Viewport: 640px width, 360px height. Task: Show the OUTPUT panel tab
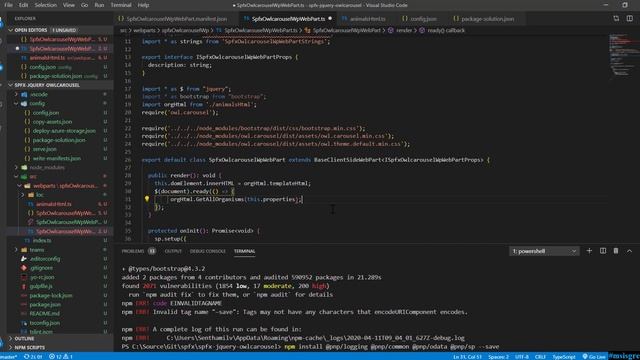[x=173, y=251]
